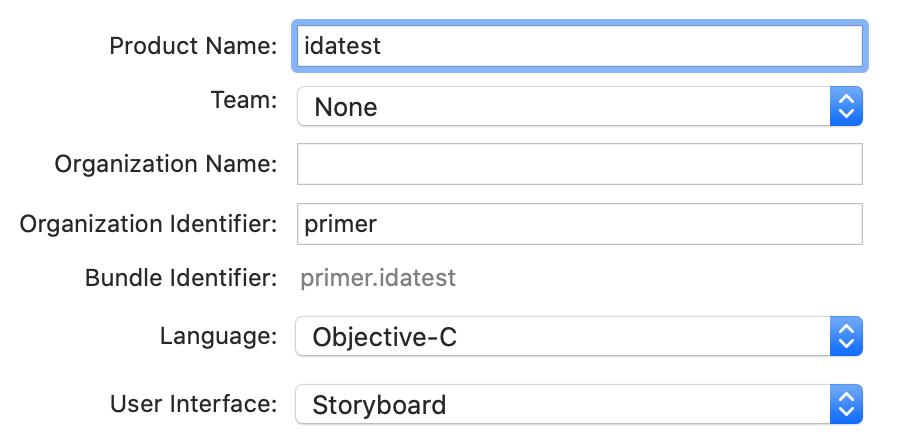Click the 'primer.idatest' bundle identifier text
The width and height of the screenshot is (897, 438).
[x=378, y=278]
